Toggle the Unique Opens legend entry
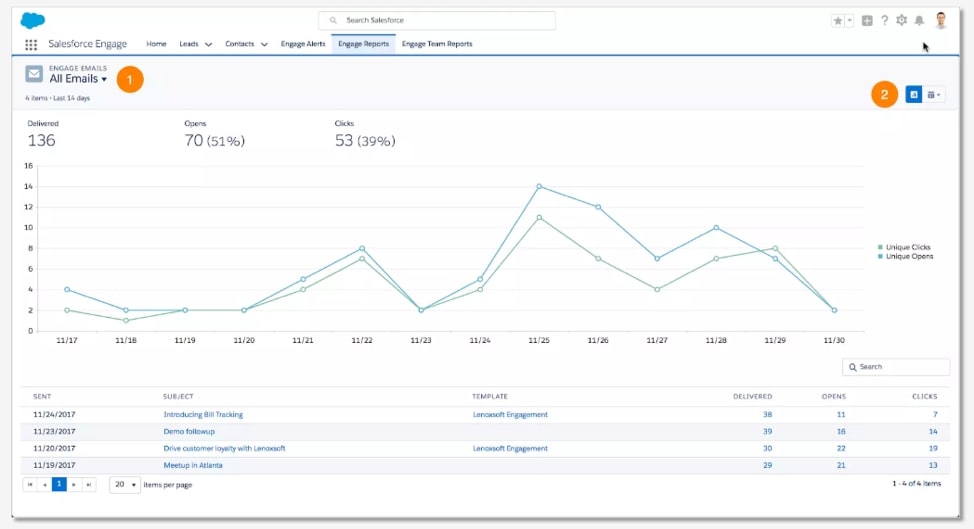 point(906,256)
